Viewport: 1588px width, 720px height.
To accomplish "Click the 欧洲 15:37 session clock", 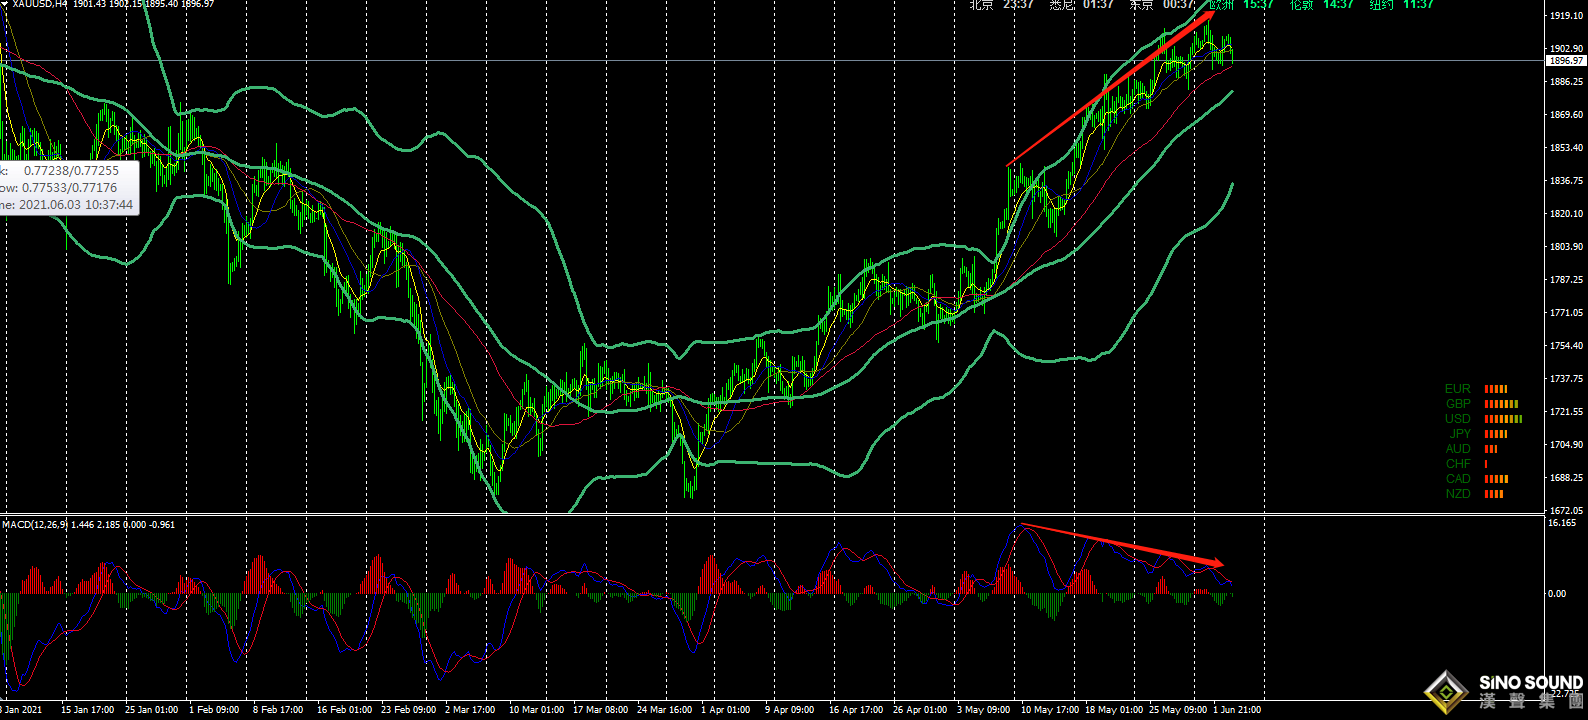I will [x=1242, y=5].
